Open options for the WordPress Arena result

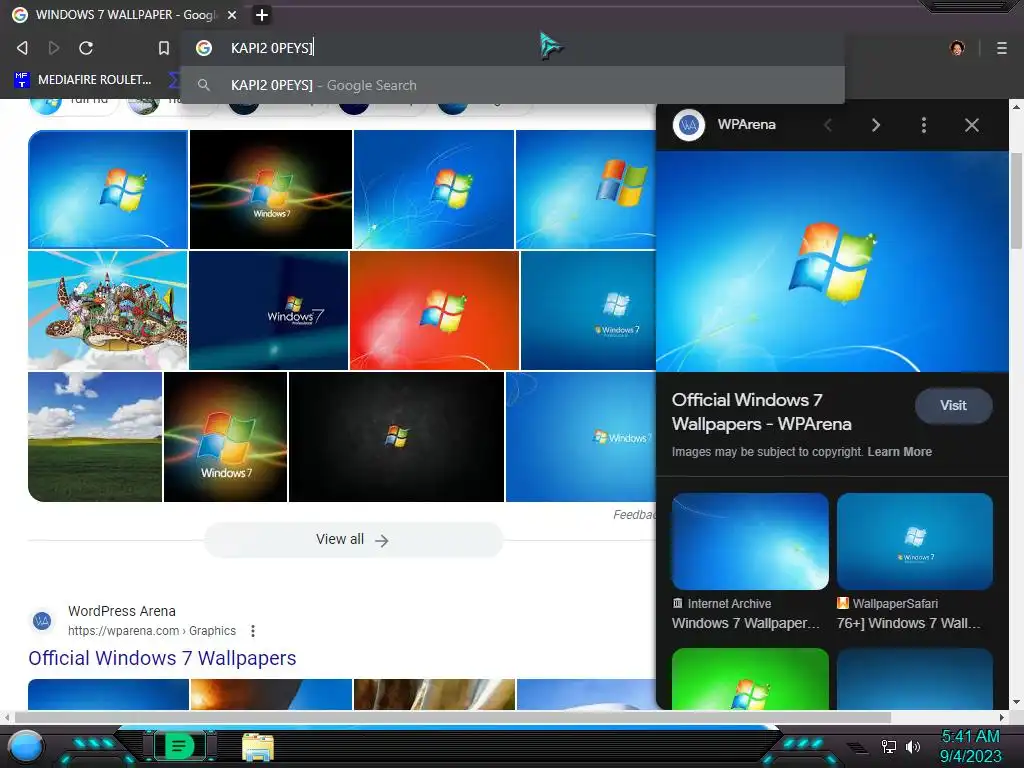(253, 631)
